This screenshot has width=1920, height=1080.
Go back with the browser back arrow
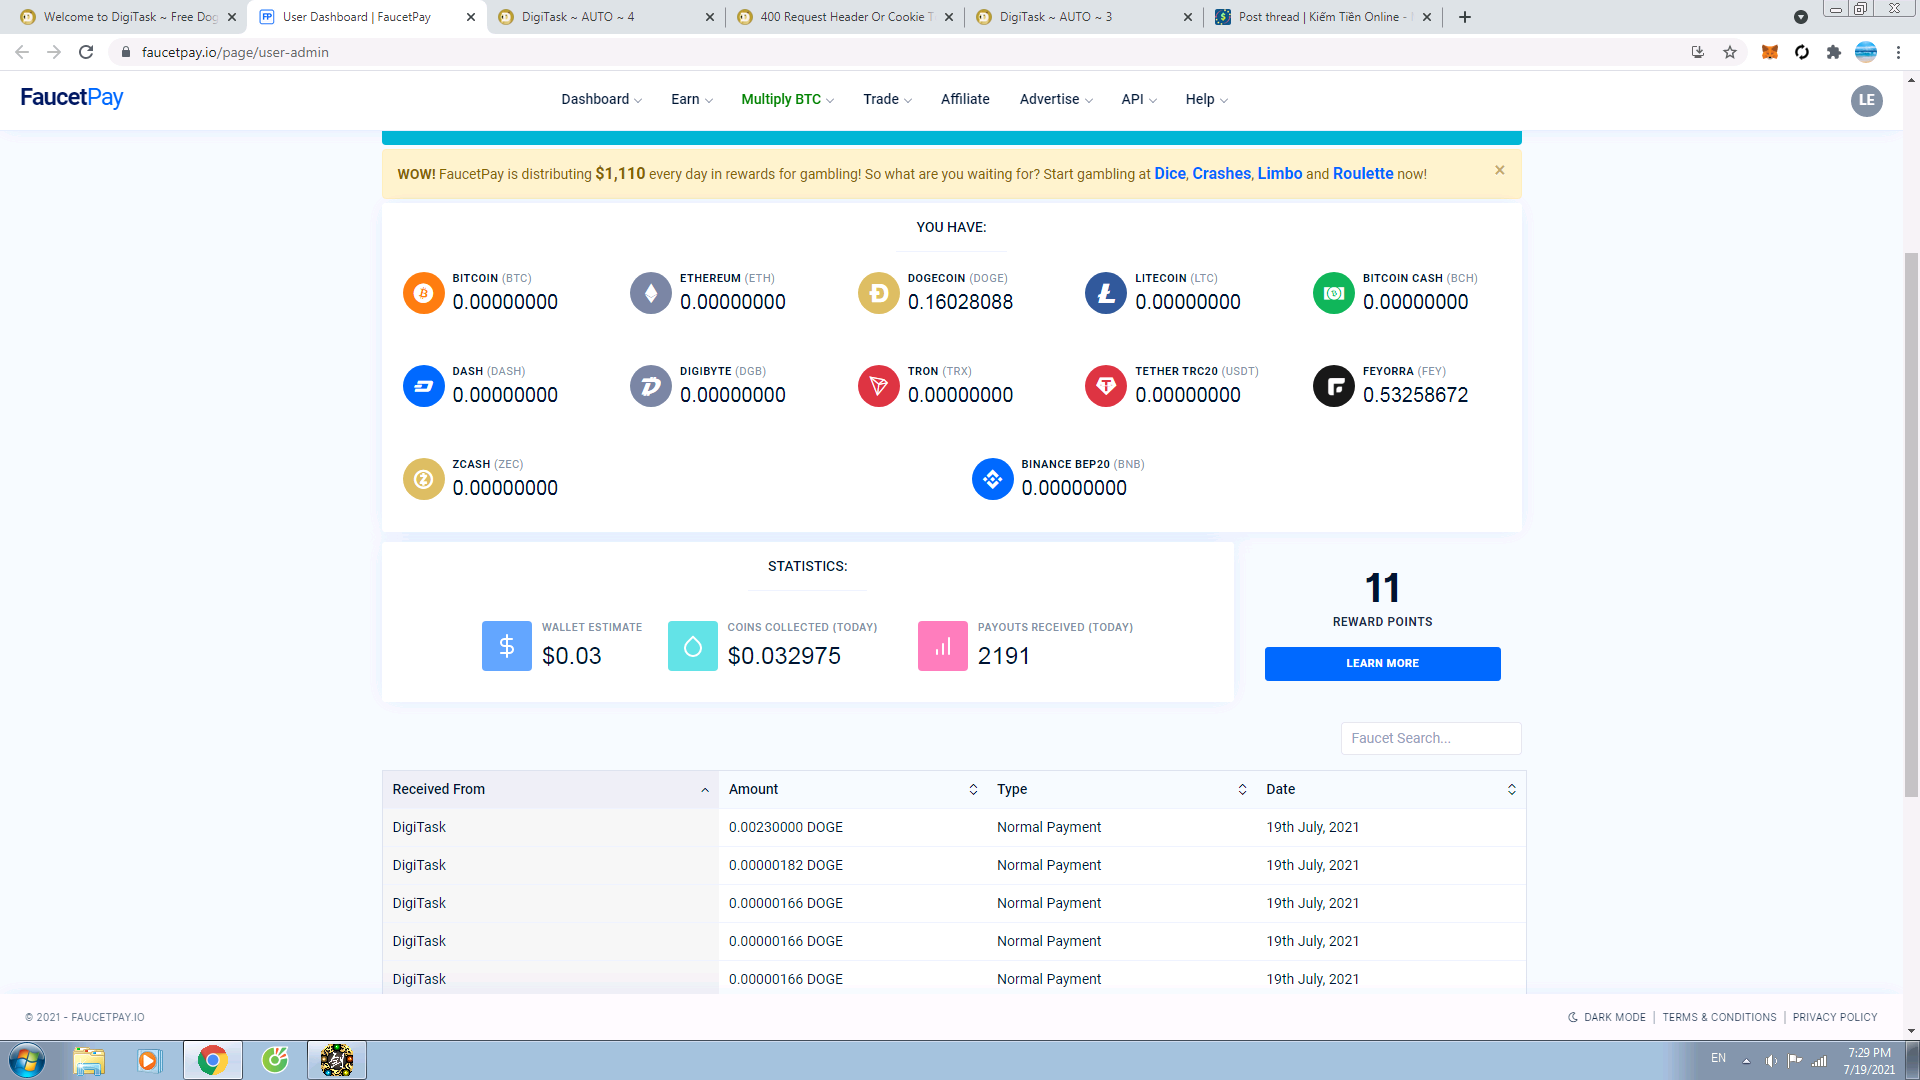tap(22, 52)
